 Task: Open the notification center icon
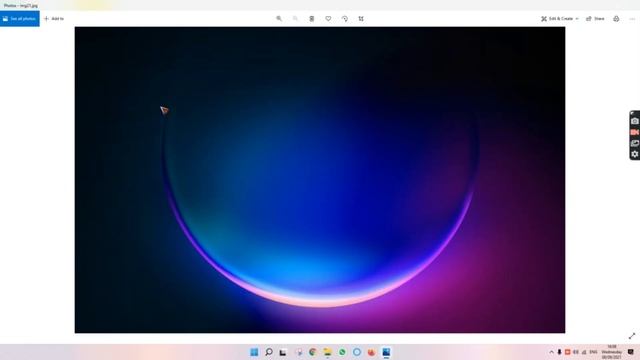coord(631,352)
